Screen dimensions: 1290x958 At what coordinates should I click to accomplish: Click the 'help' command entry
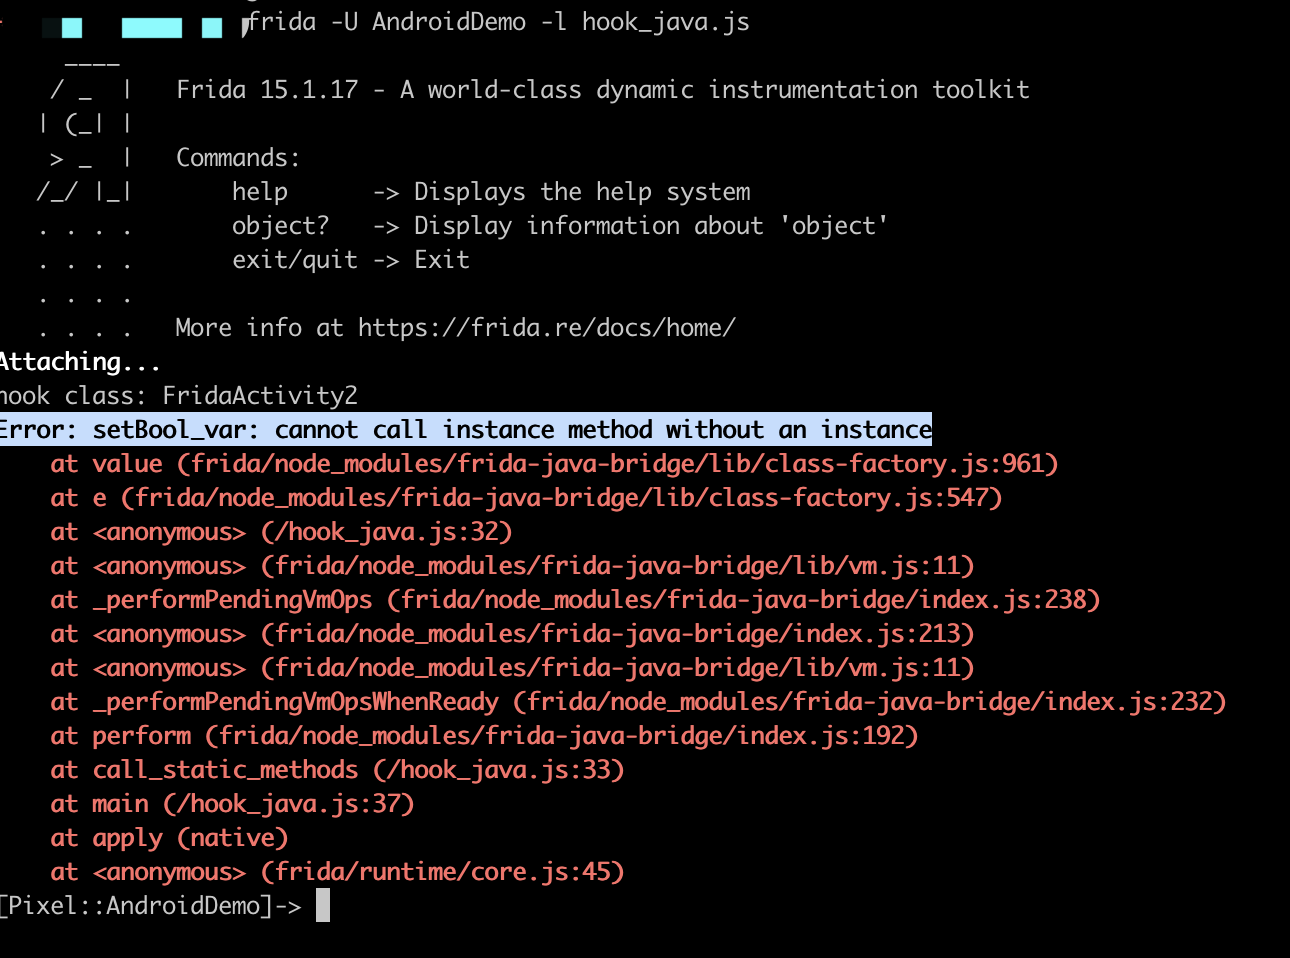[260, 192]
